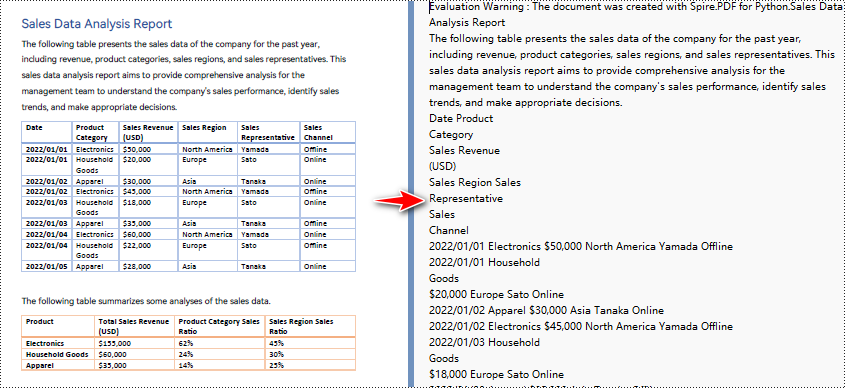Click the $30,000 cell in the PDF table
845x388 pixels.
pyautogui.click(x=148, y=181)
